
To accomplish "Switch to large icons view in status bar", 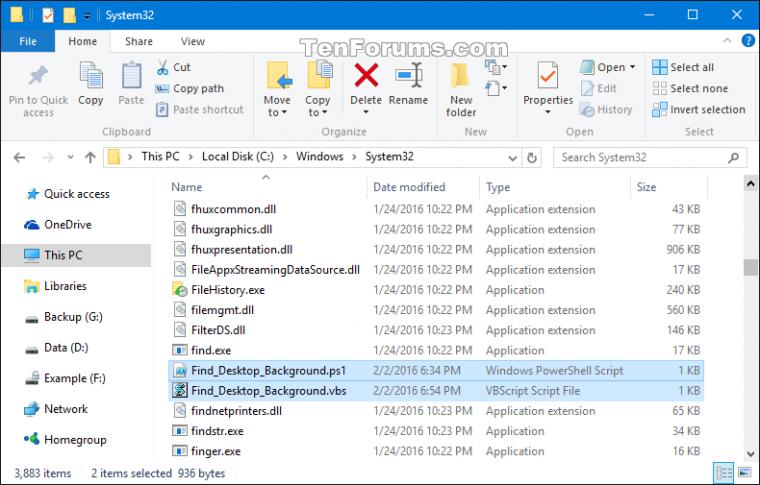I will point(744,472).
